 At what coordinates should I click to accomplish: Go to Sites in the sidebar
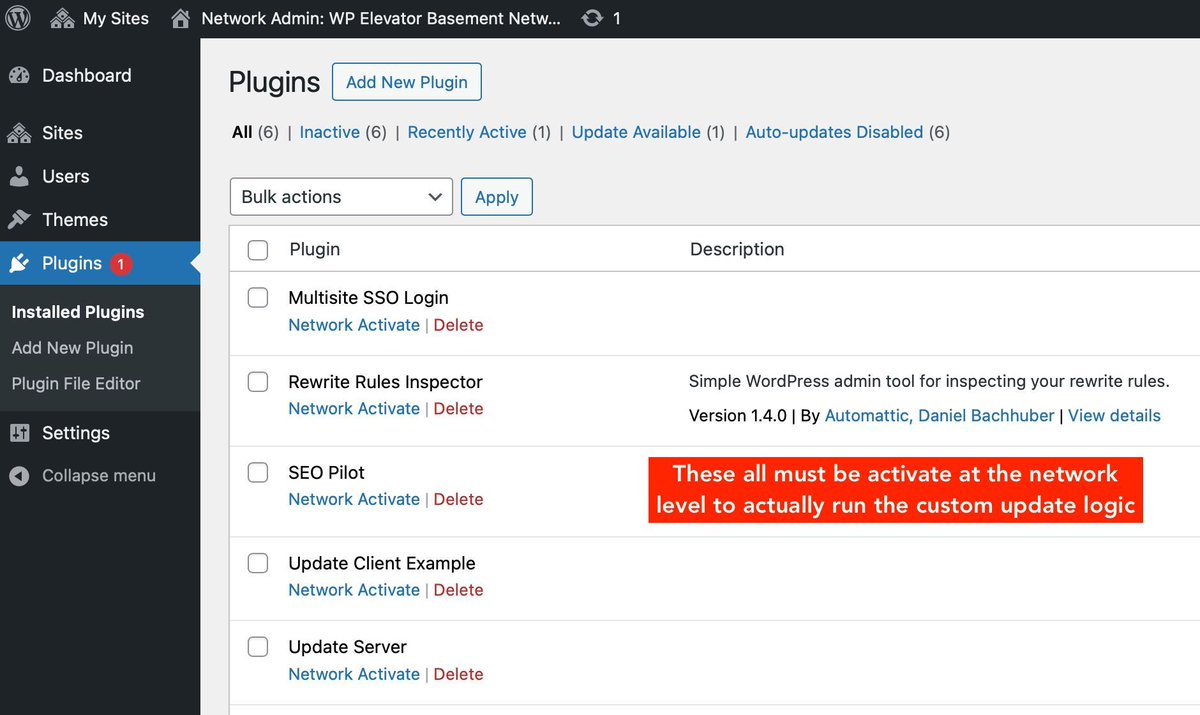tap(62, 133)
